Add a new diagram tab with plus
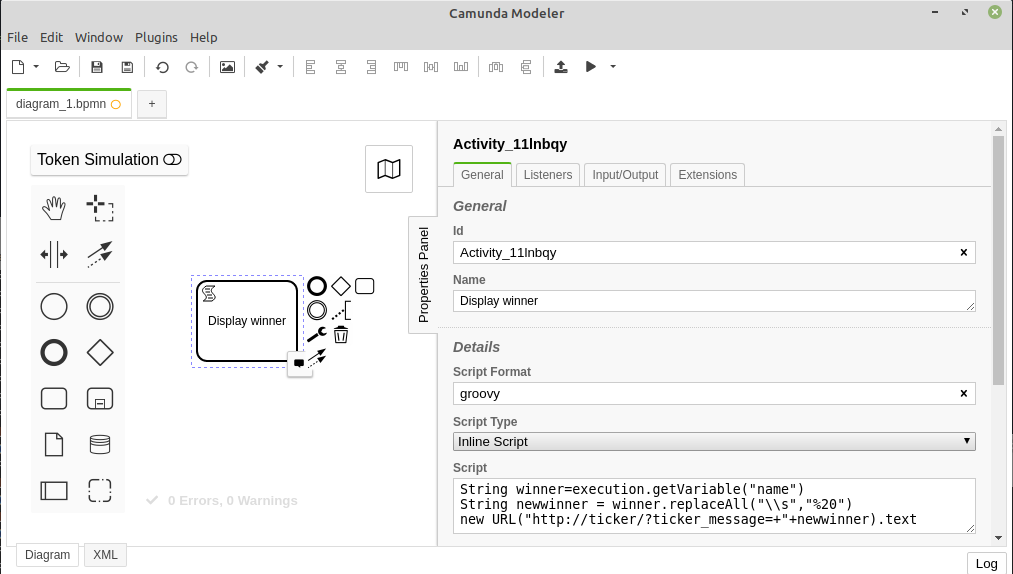1013x574 pixels. (152, 103)
